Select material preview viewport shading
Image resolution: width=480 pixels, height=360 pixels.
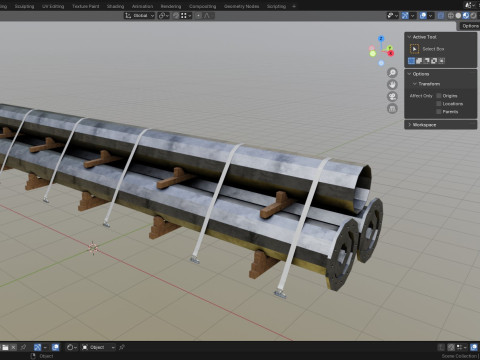tap(466, 16)
